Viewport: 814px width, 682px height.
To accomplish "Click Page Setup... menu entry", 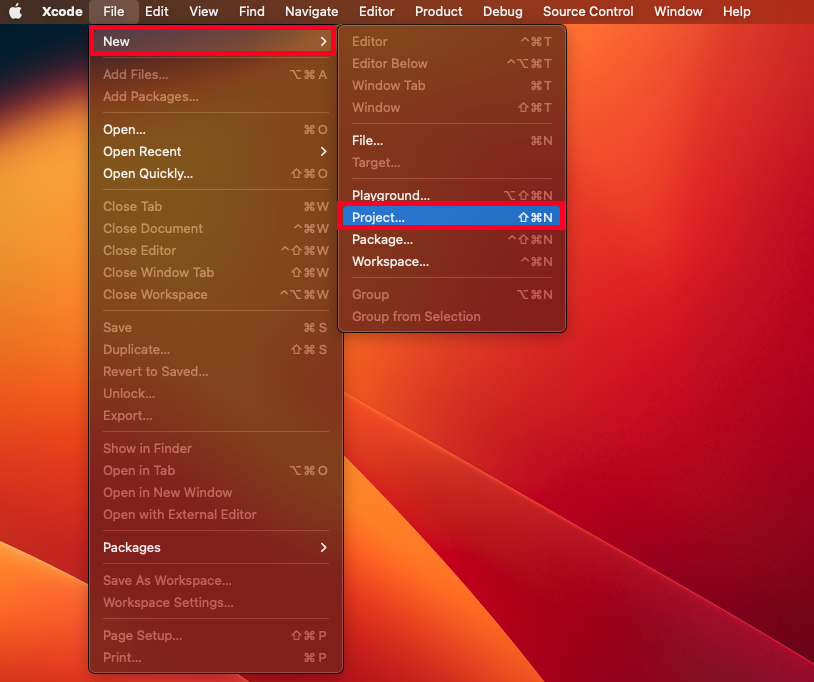I will click(215, 636).
